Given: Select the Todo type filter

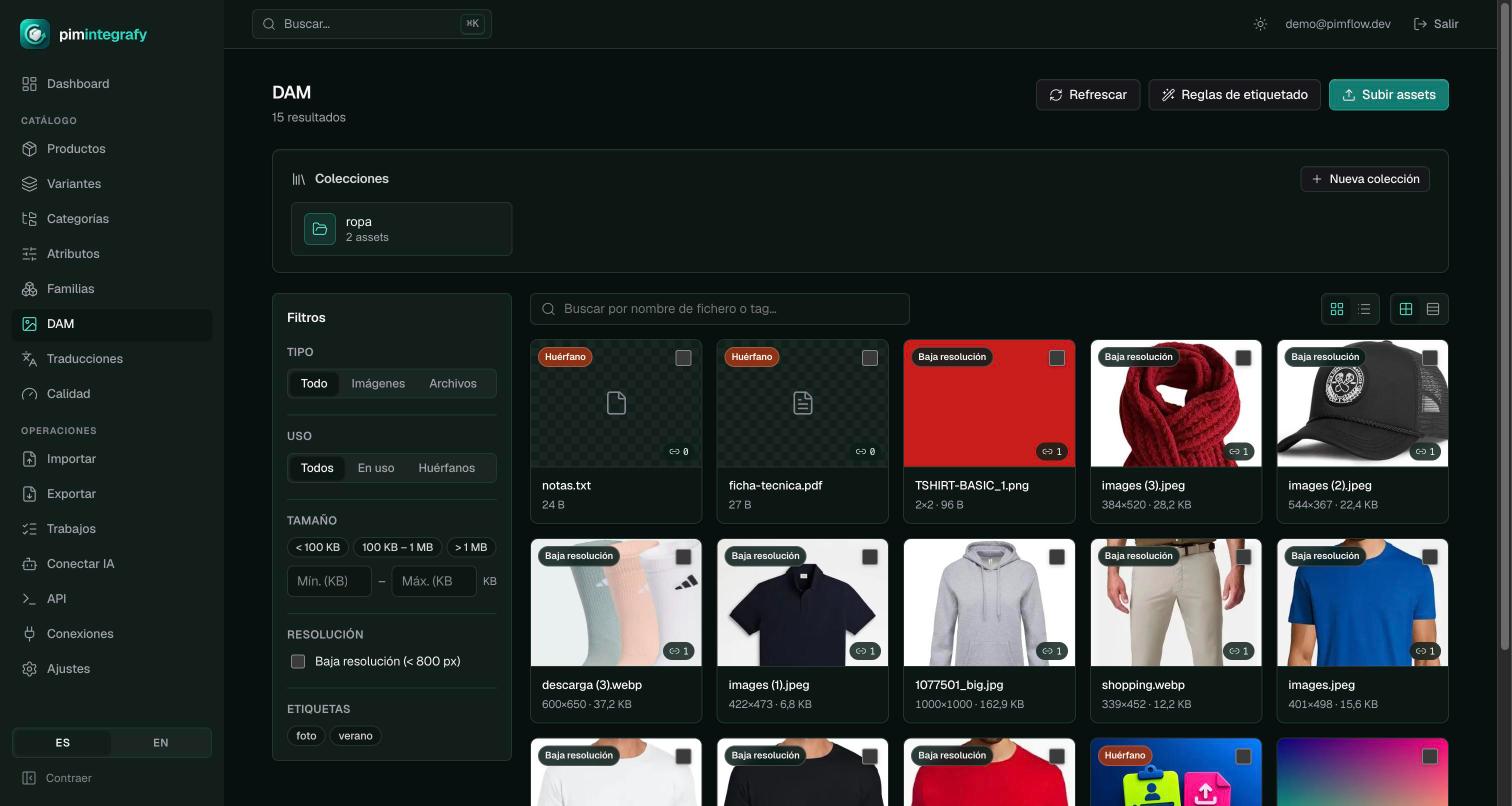Looking at the screenshot, I should [x=314, y=384].
